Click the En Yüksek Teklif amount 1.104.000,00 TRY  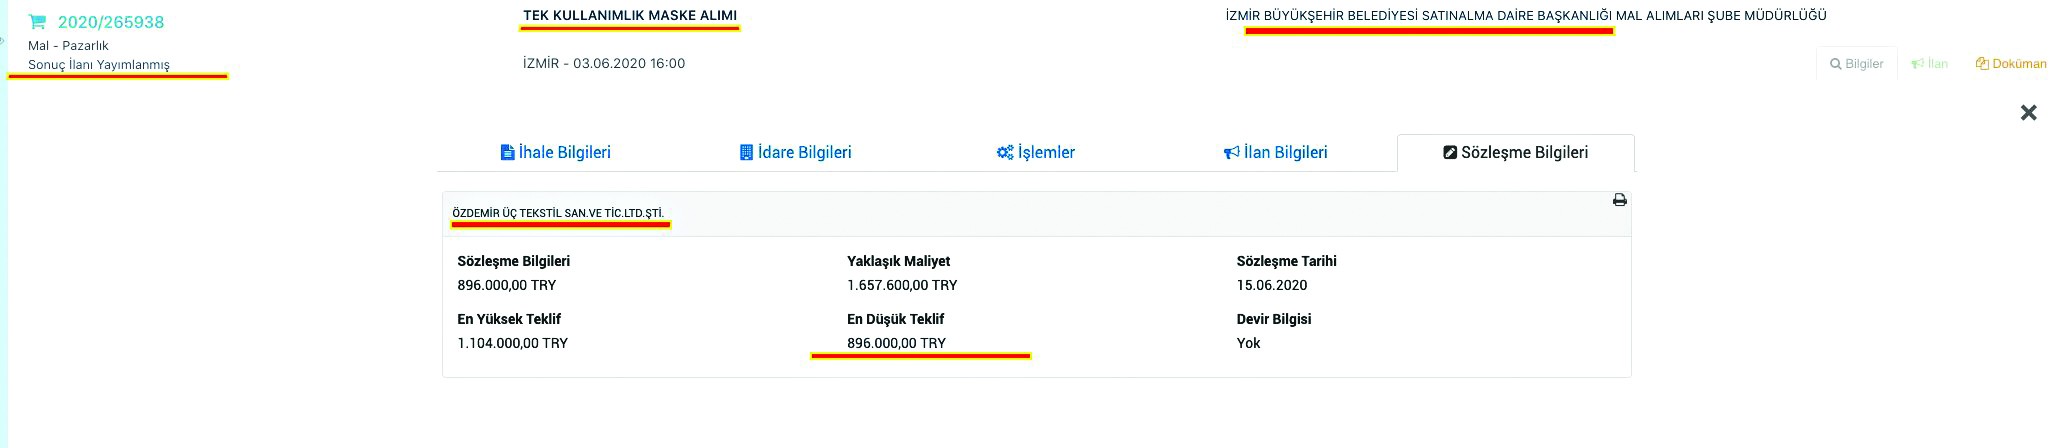click(512, 343)
